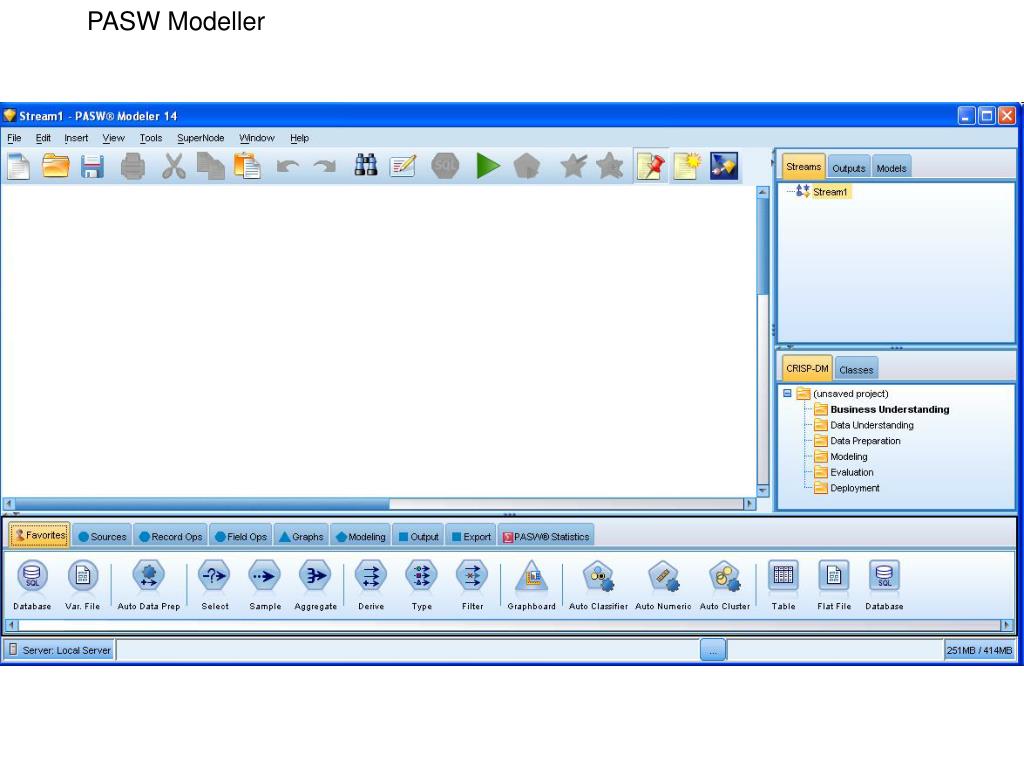Select the Auto Numeric node
1024x768 pixels.
pyautogui.click(x=663, y=584)
